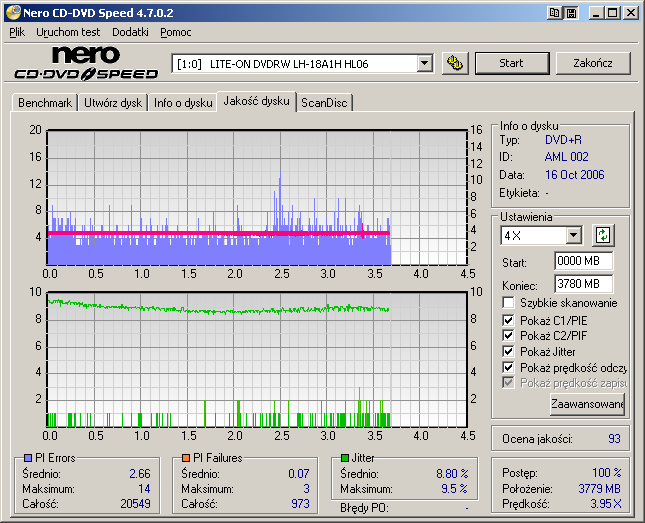Minimize the Nero CD-DVD Speed window
This screenshot has width=645, height=523.
[x=596, y=13]
